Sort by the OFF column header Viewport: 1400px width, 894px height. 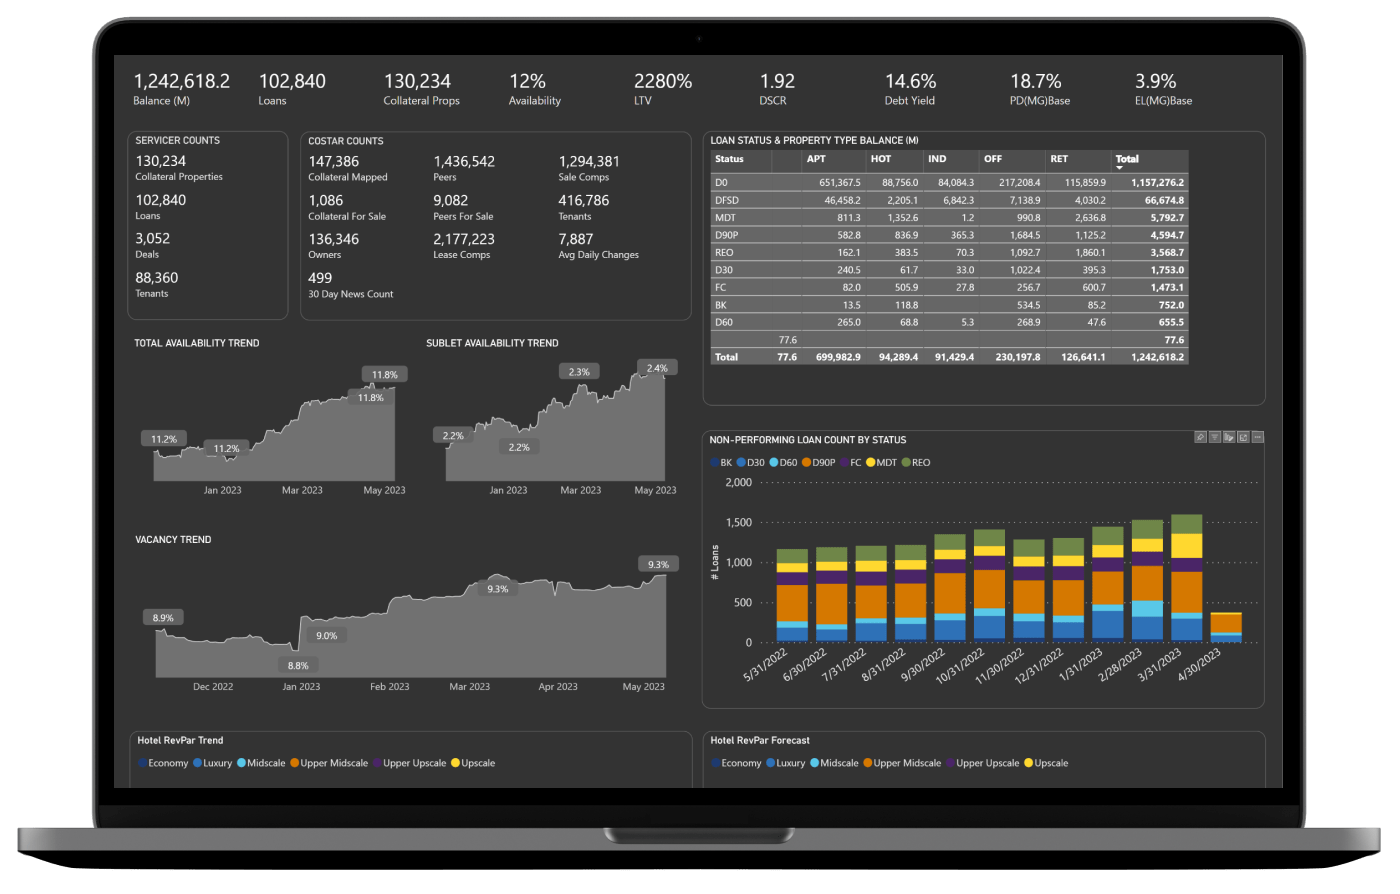[x=992, y=159]
